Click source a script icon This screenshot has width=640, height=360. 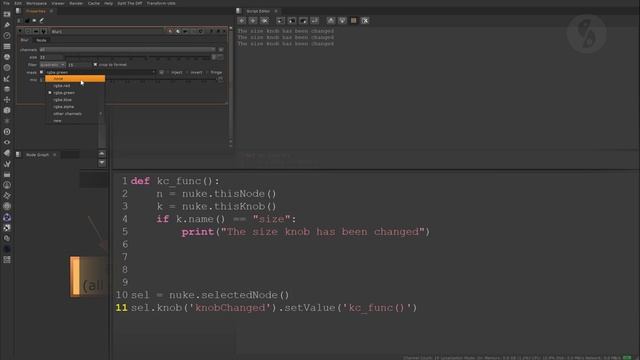pos(280,20)
